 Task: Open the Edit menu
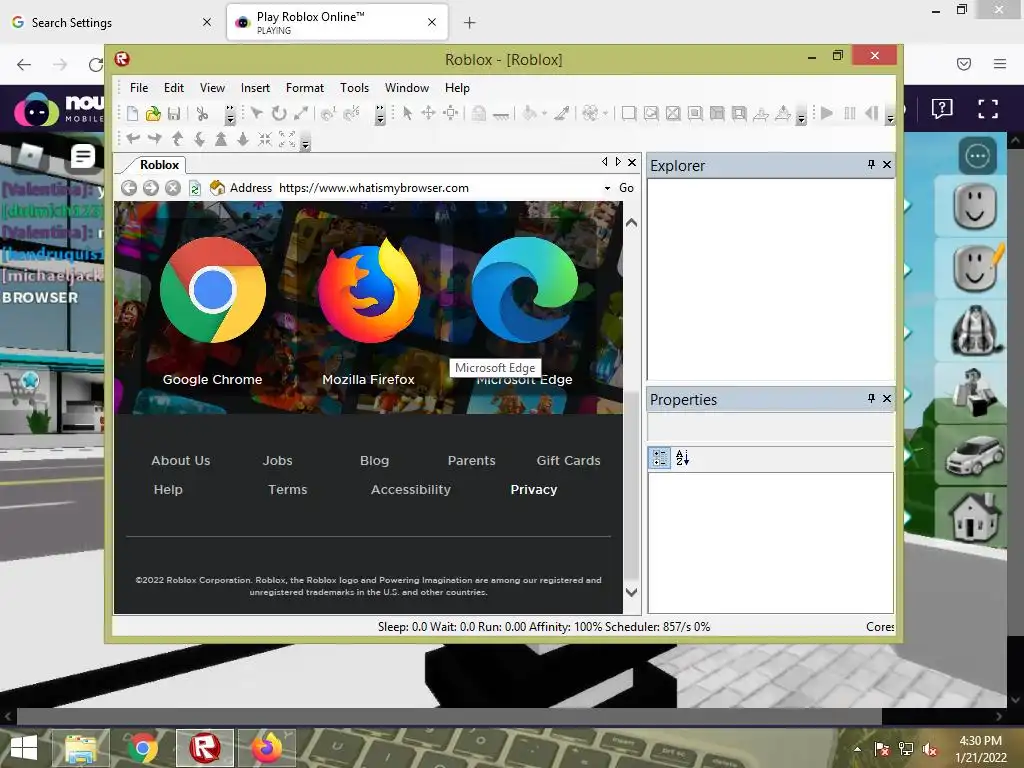point(174,88)
